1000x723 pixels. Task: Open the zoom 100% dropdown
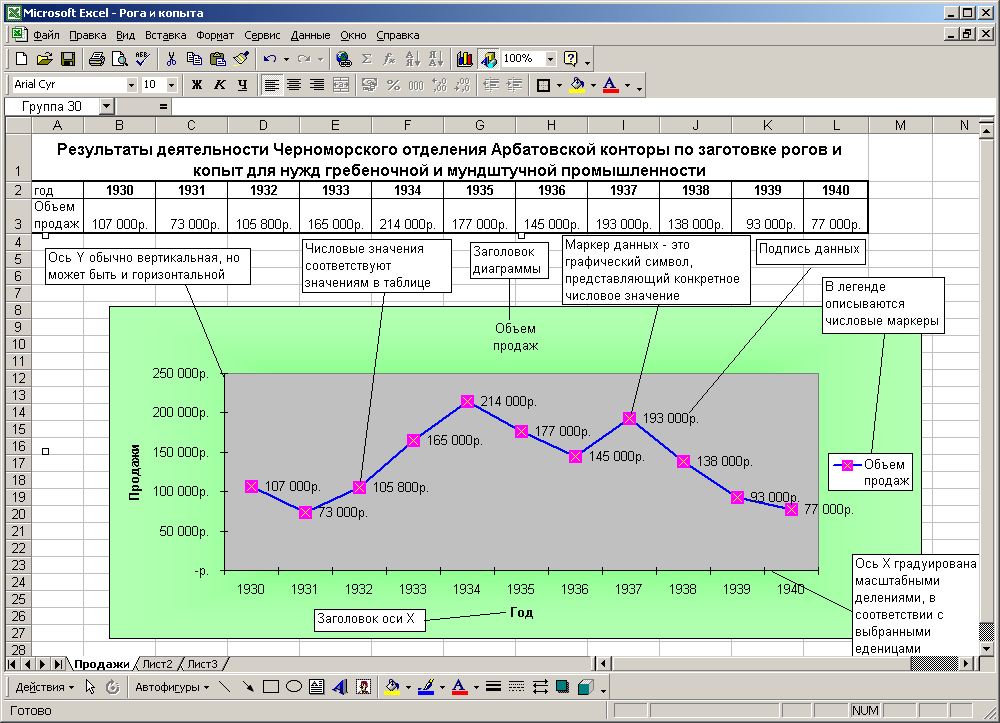pyautogui.click(x=550, y=59)
